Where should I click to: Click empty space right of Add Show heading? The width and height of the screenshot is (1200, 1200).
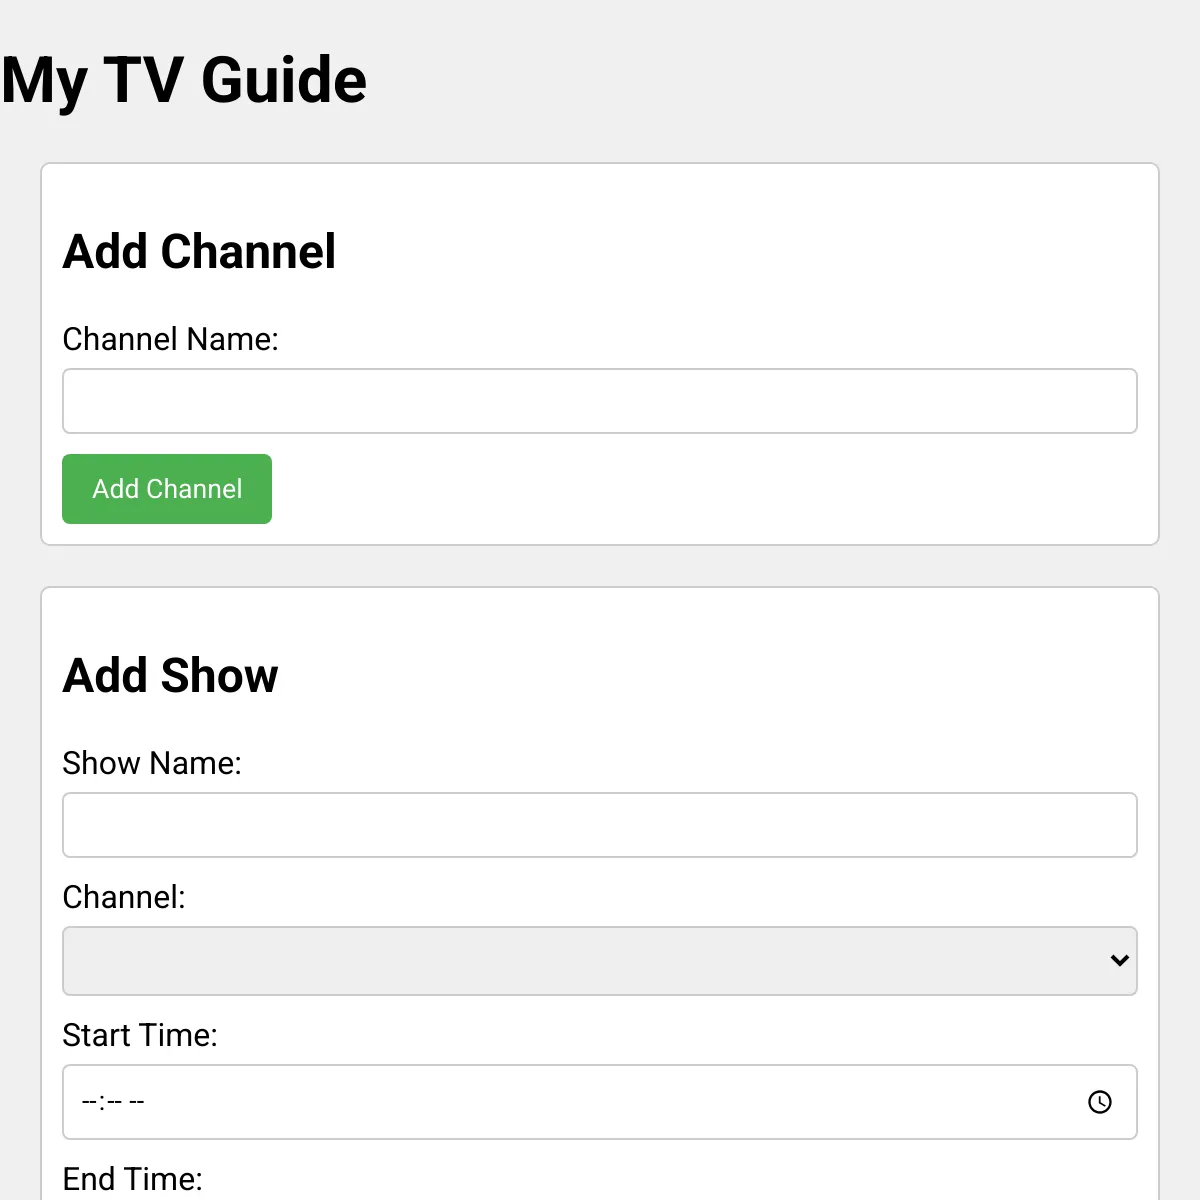click(x=700, y=676)
